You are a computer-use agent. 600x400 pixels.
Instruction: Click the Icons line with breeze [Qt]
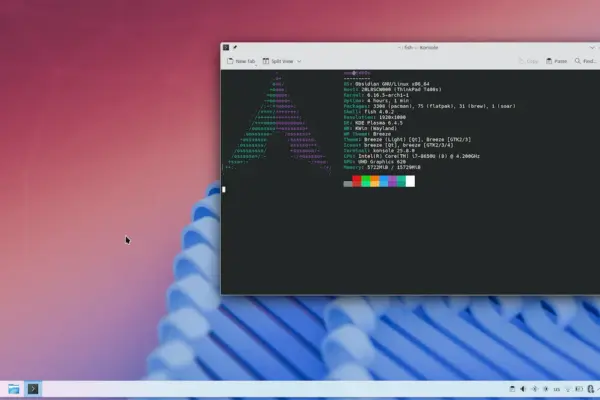(x=398, y=145)
